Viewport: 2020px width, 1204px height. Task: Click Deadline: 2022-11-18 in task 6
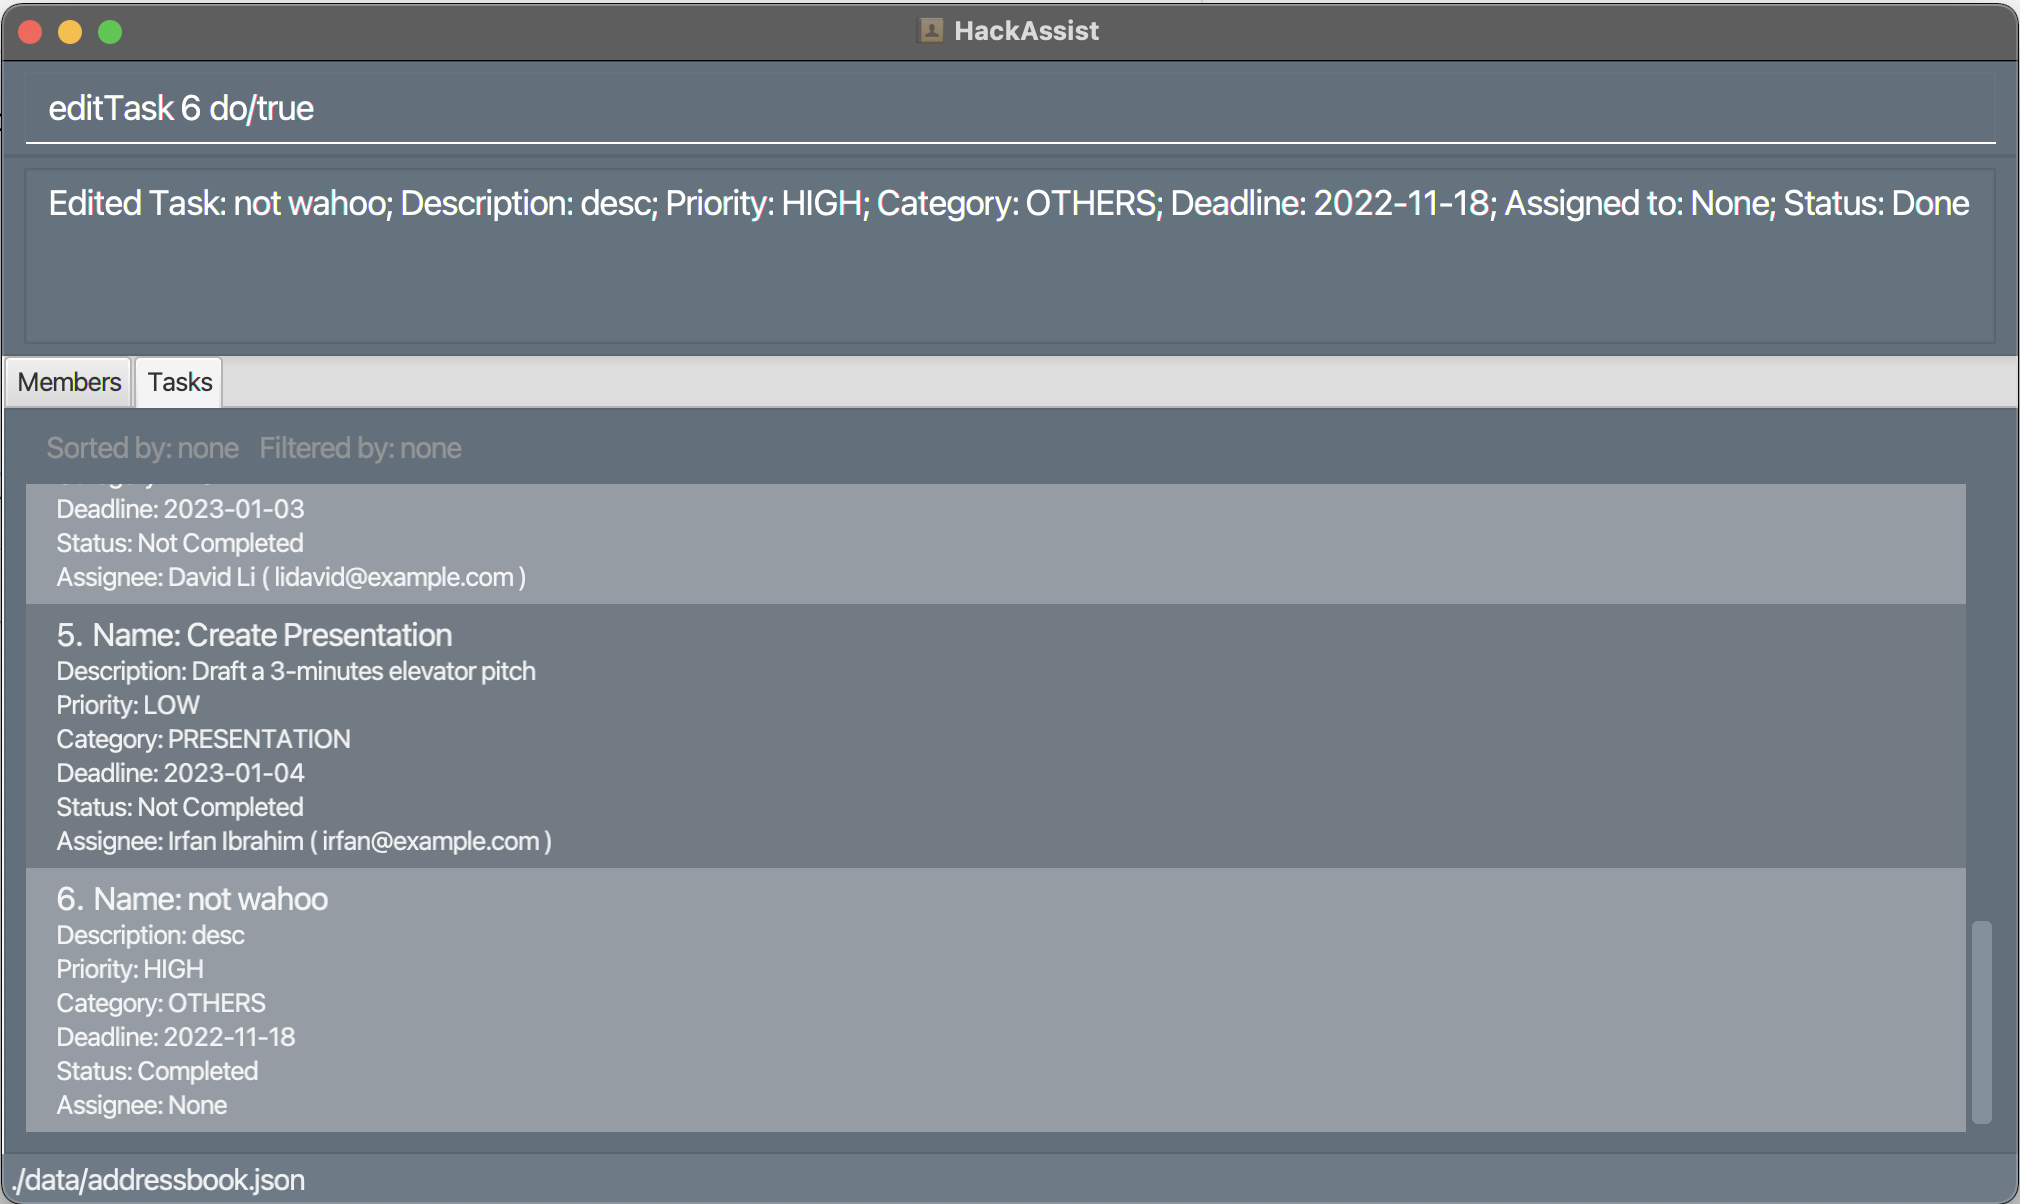[x=176, y=1037]
